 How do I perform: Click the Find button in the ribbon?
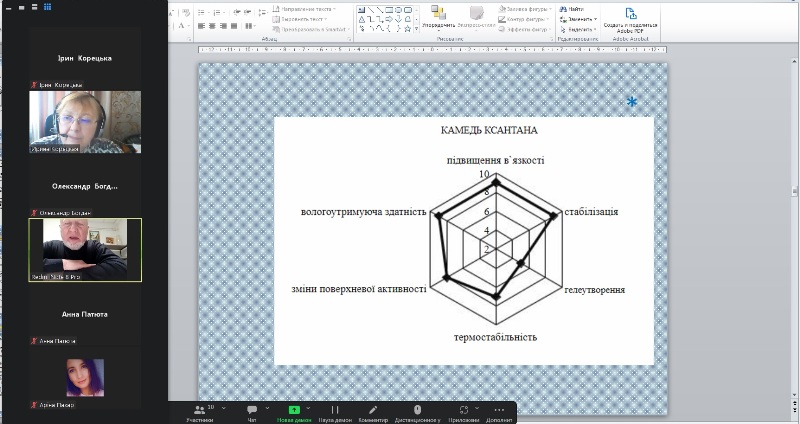point(574,9)
